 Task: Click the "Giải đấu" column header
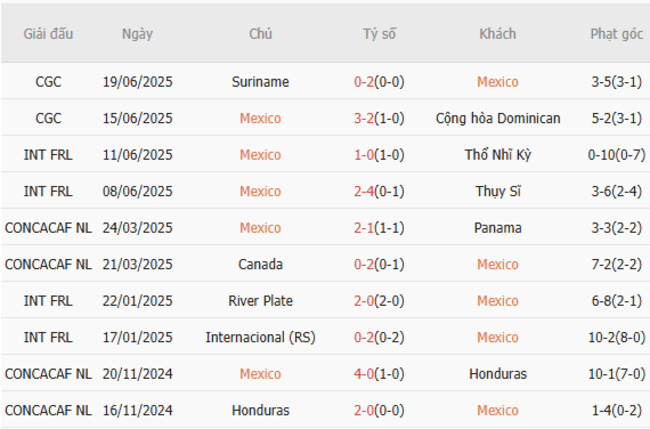click(47, 34)
